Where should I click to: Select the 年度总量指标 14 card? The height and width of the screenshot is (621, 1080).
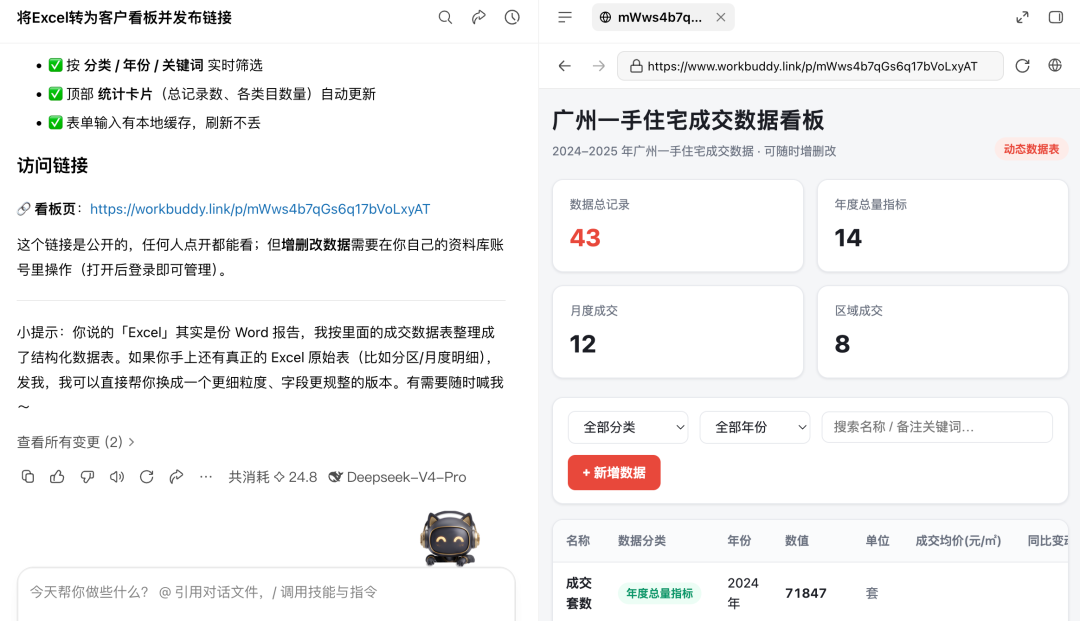pyautogui.click(x=942, y=226)
